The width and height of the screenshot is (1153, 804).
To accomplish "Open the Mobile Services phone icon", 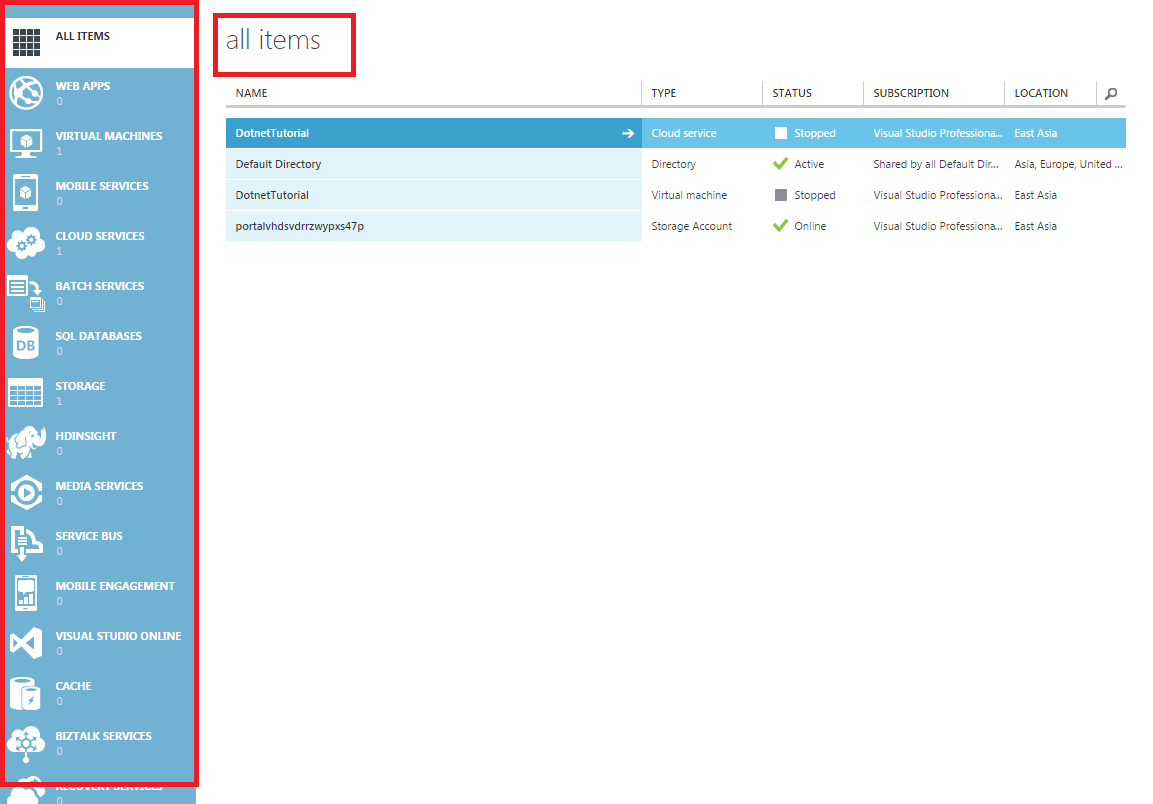I will pyautogui.click(x=26, y=193).
